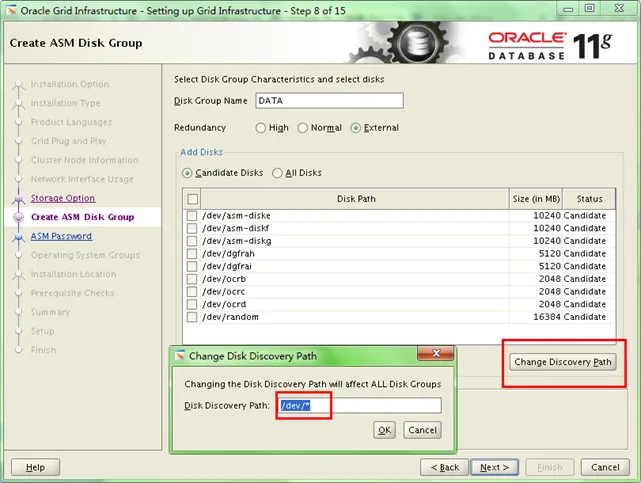The image size is (641, 483).
Task: Check the box for /dev/asm-diske
Action: [192, 216]
